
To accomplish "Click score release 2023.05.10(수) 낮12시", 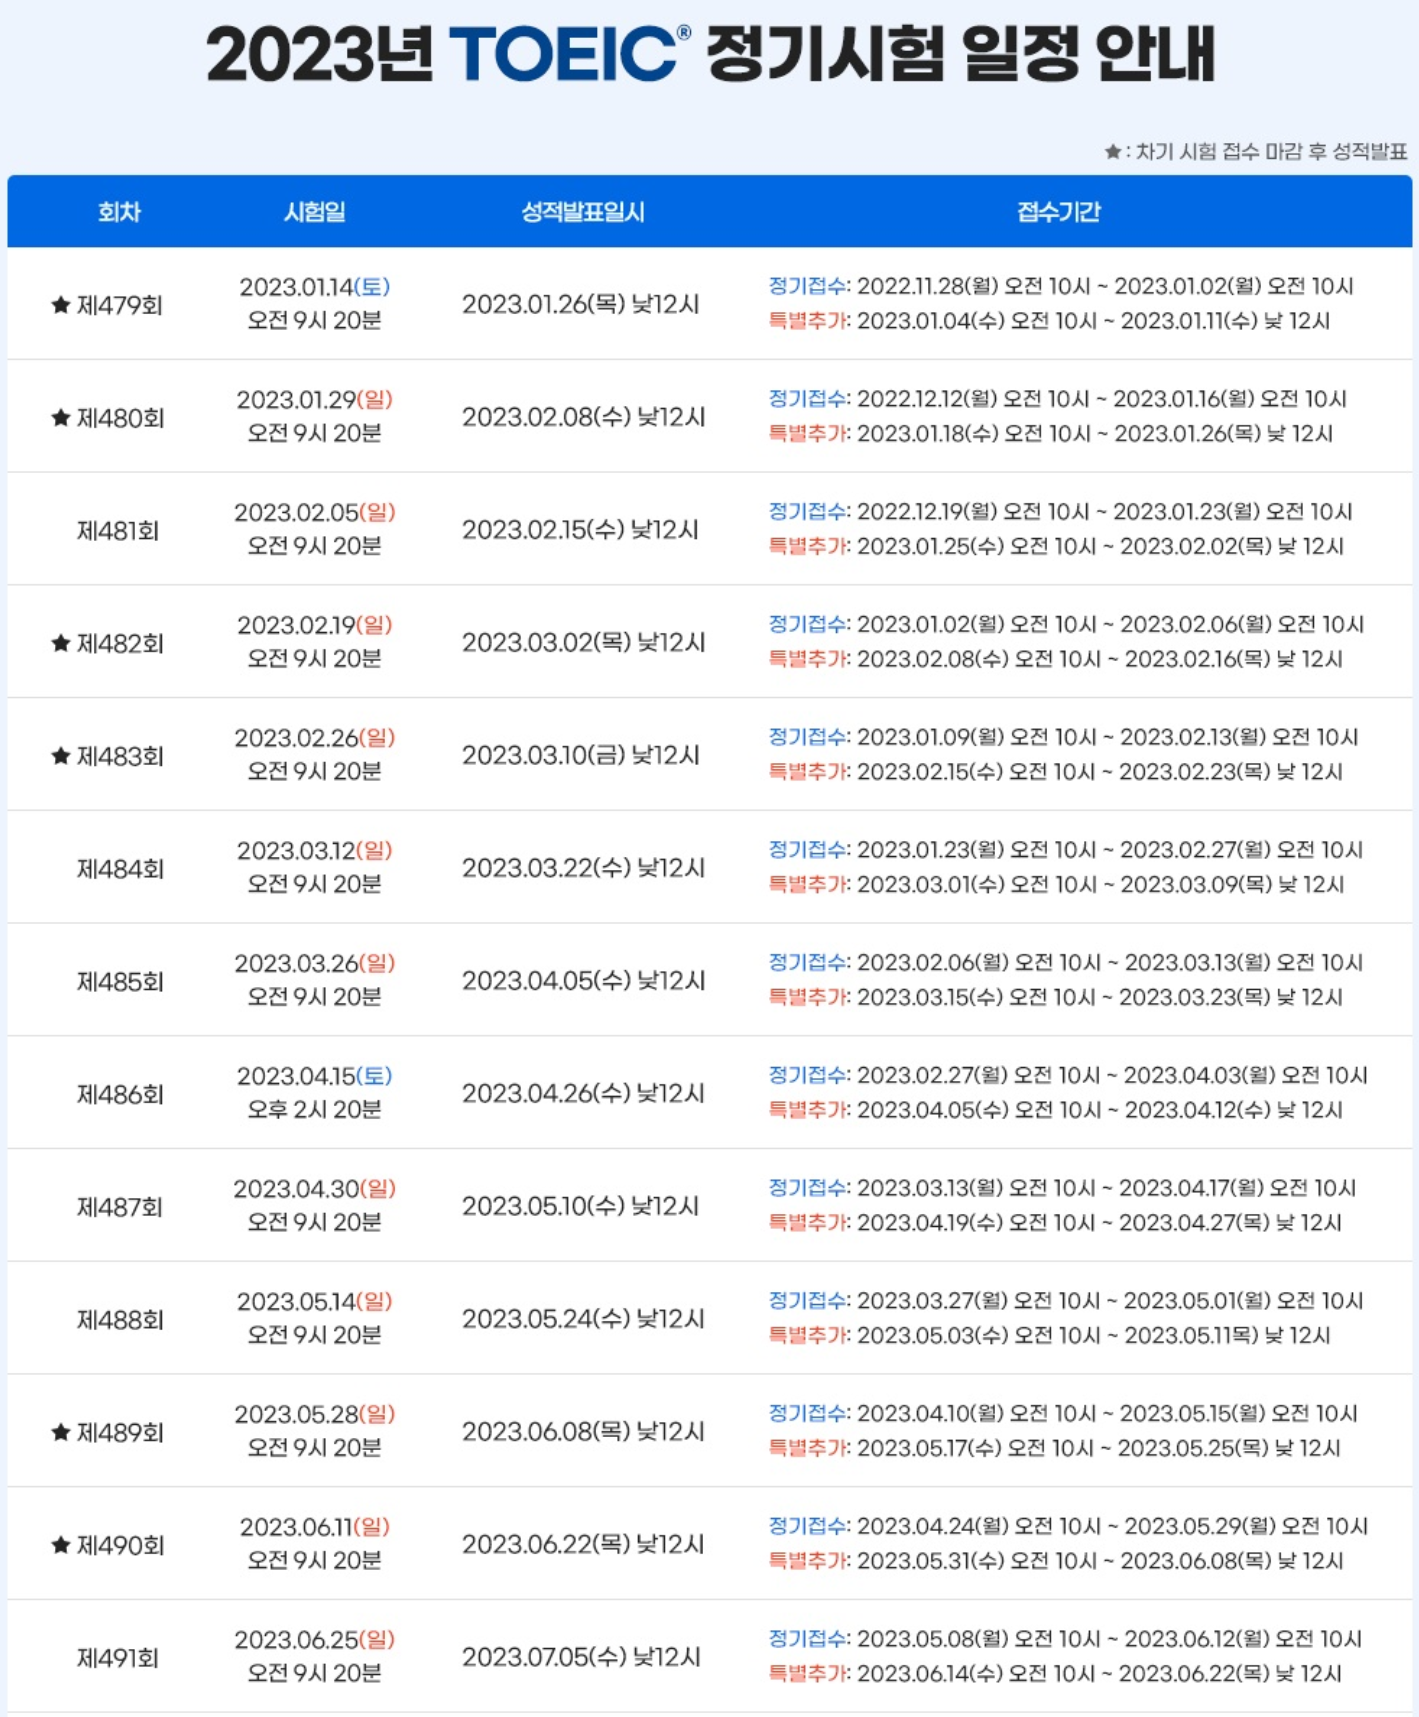I will pyautogui.click(x=581, y=1207).
